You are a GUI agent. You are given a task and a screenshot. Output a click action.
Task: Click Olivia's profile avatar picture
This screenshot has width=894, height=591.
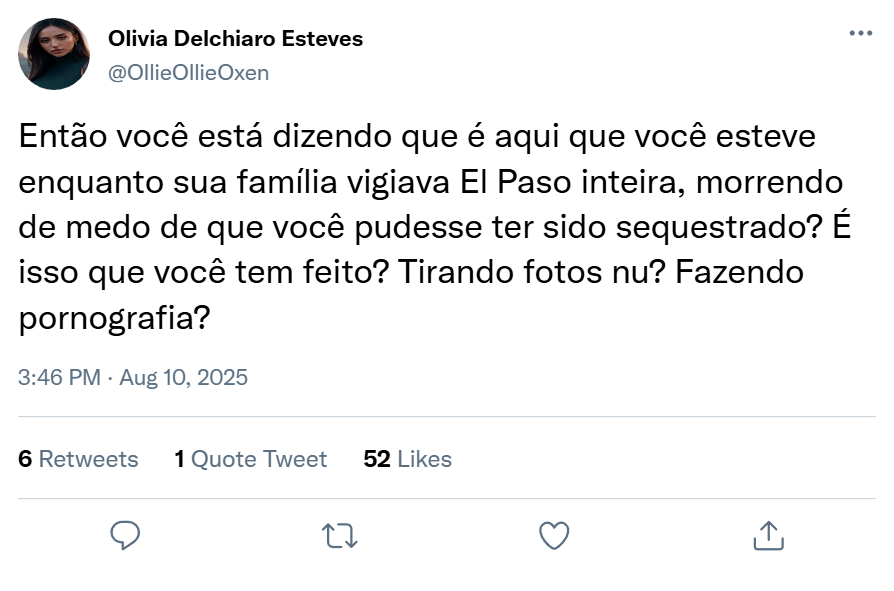54,54
